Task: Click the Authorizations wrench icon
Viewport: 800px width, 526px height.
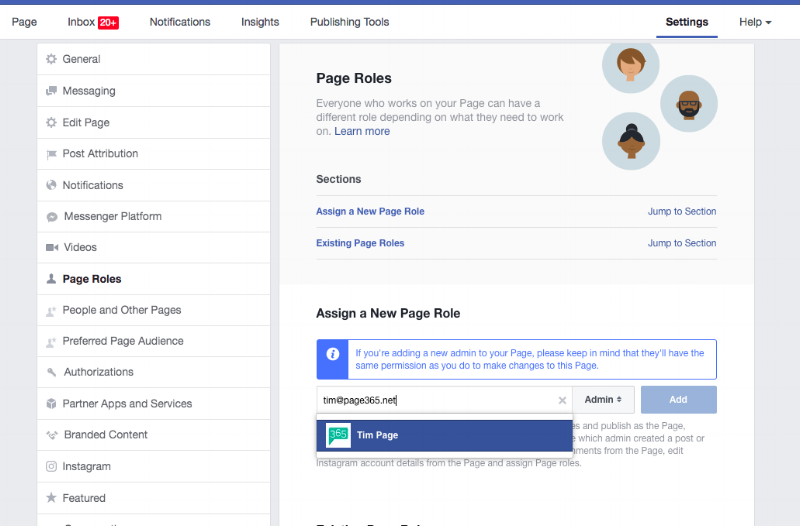Action: (x=52, y=372)
